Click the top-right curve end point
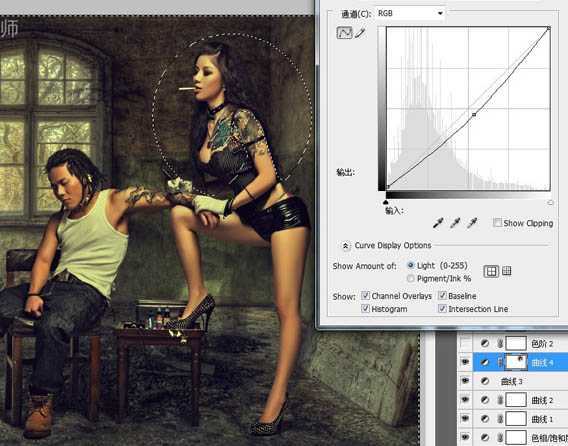The image size is (568, 446). tap(549, 28)
